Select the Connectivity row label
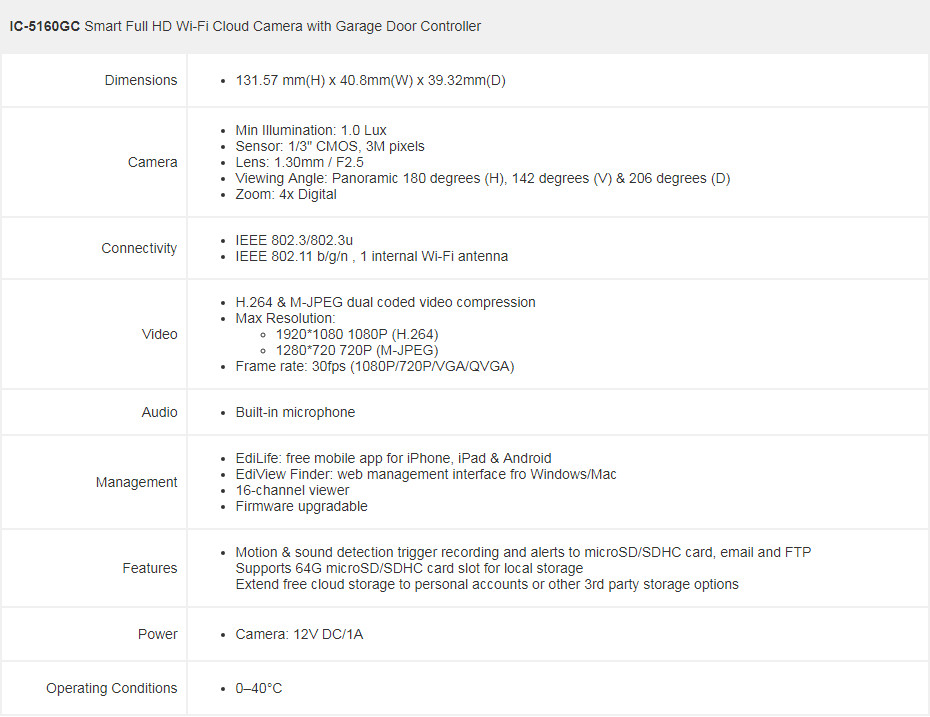Viewport: 930px width, 717px height. pos(139,248)
